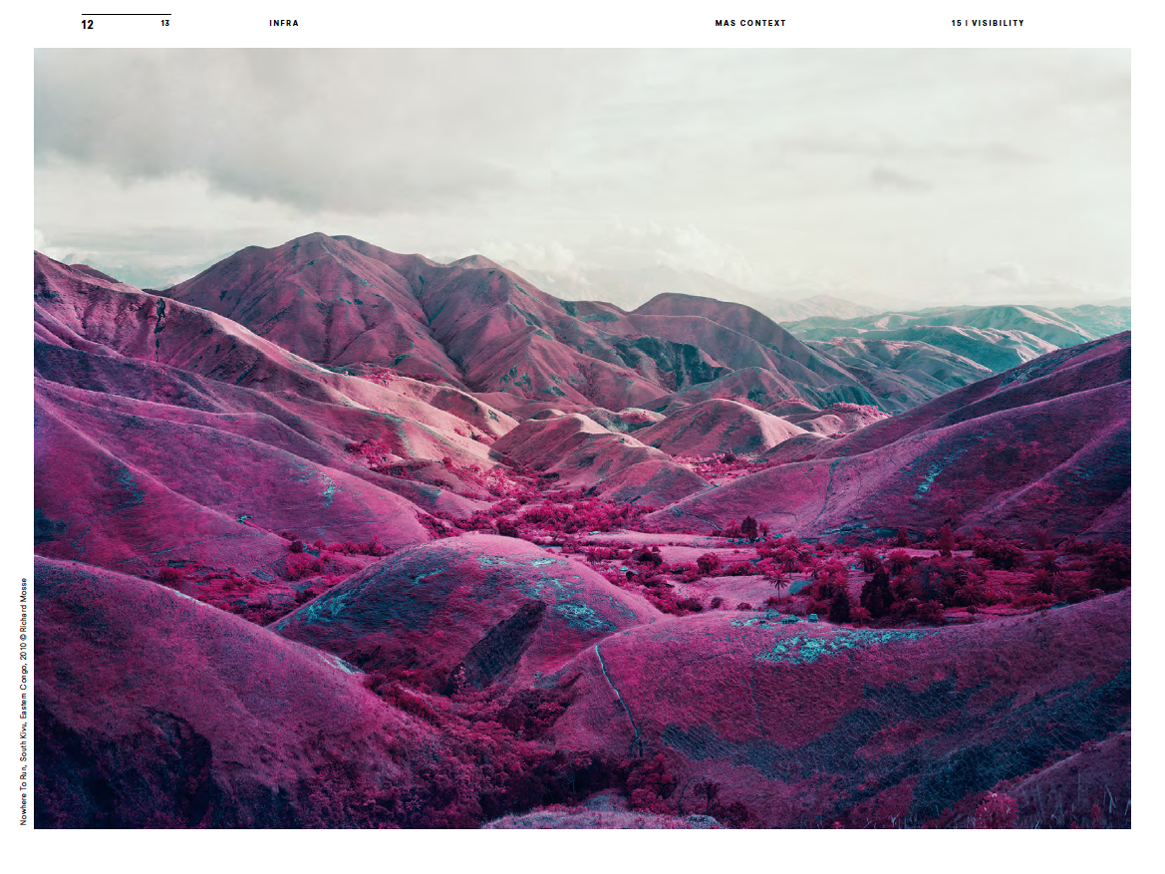Click the Richard Mosse photo caption
The width and height of the screenshot is (1165, 874).
[x=24, y=702]
